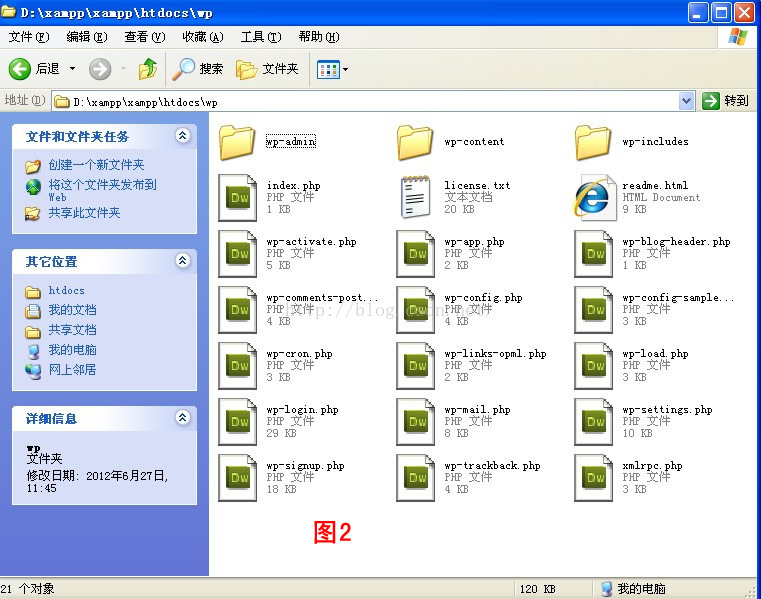
Task: Select wp-config.php file icon
Action: 415,310
